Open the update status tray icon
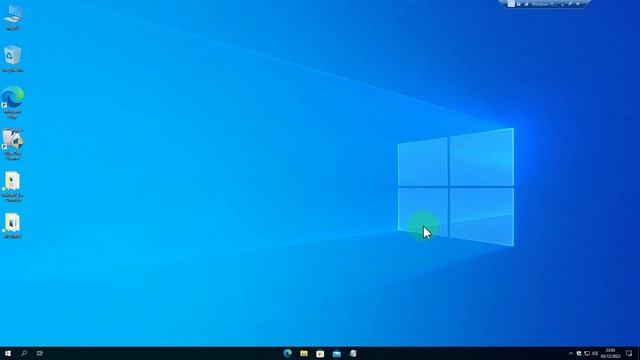This screenshot has height=360, width=640. [579, 353]
